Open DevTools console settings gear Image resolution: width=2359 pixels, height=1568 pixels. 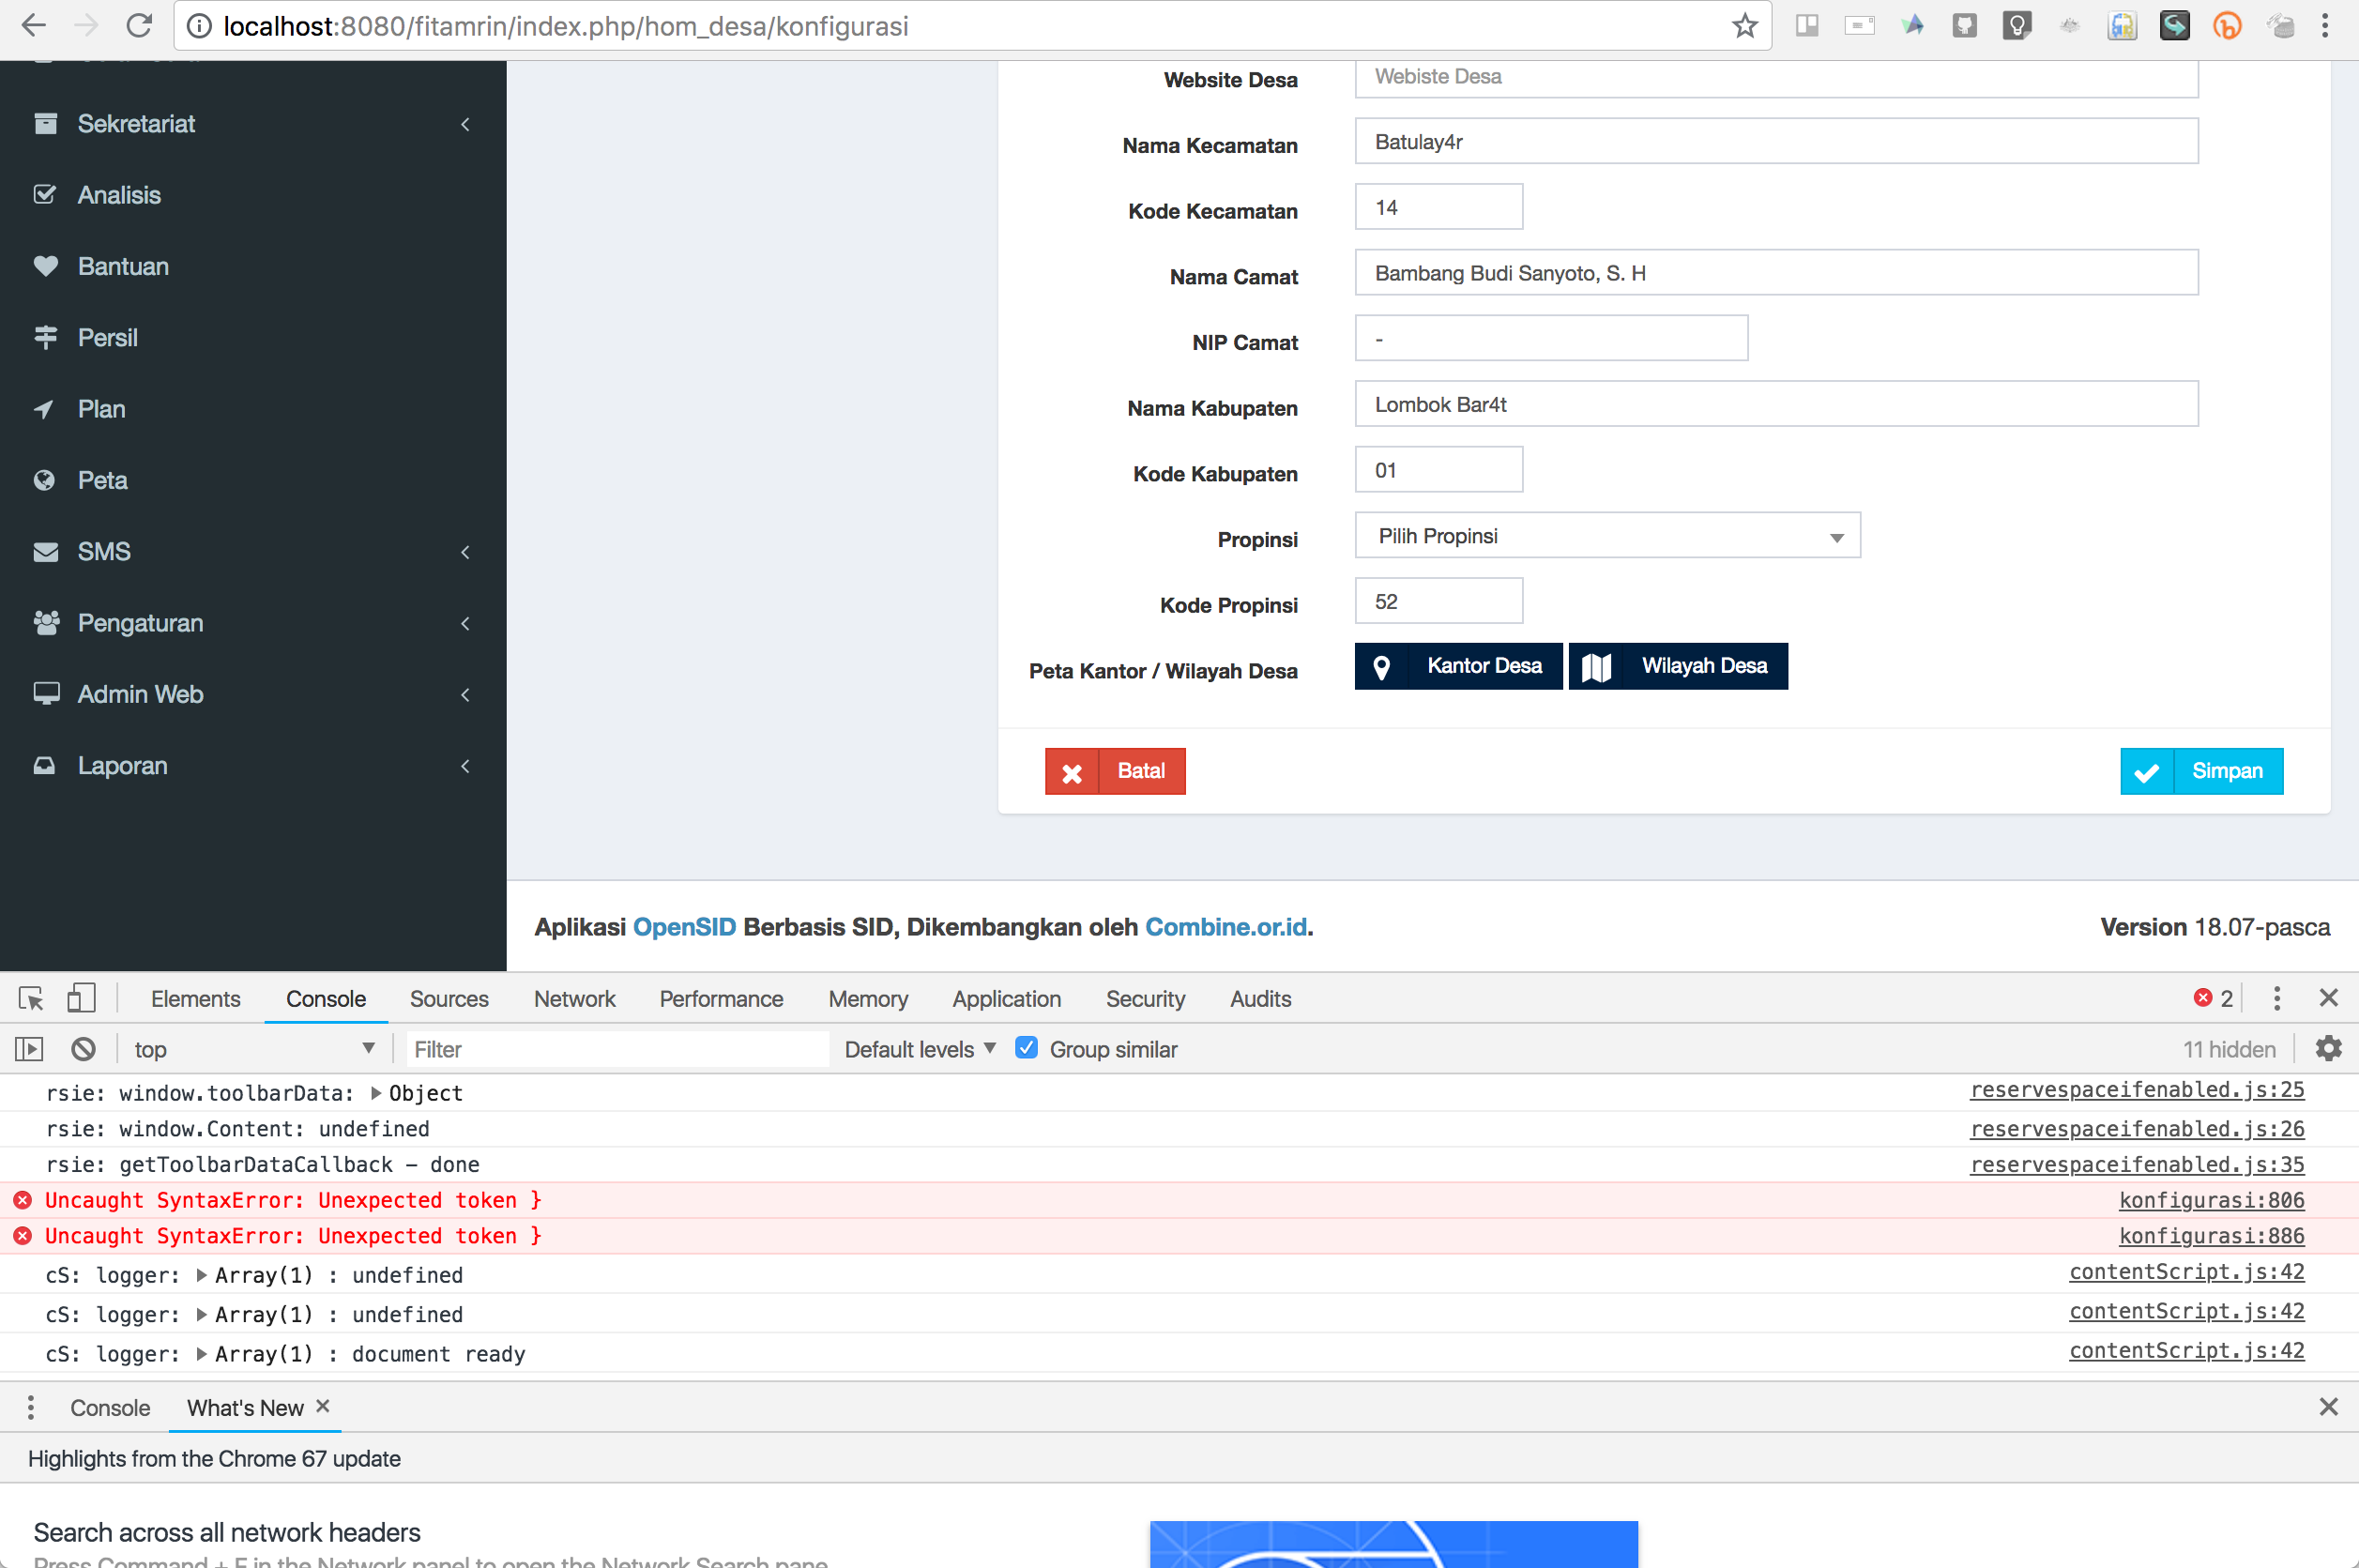click(x=2329, y=1048)
